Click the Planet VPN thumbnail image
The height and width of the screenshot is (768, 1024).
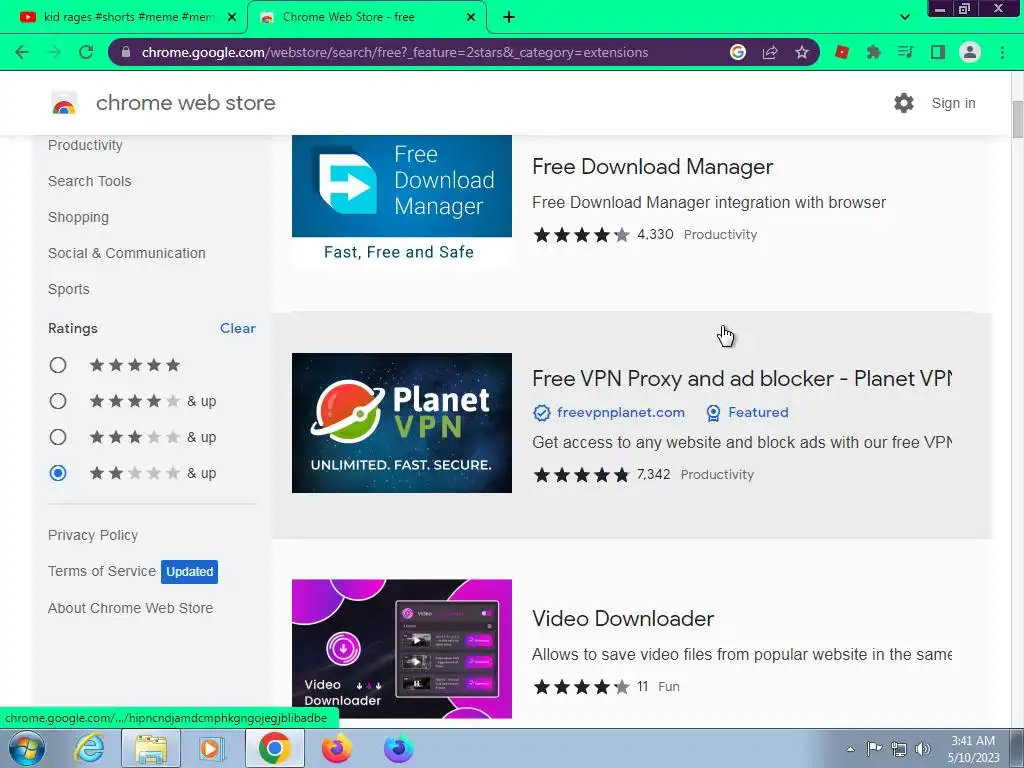coord(402,423)
